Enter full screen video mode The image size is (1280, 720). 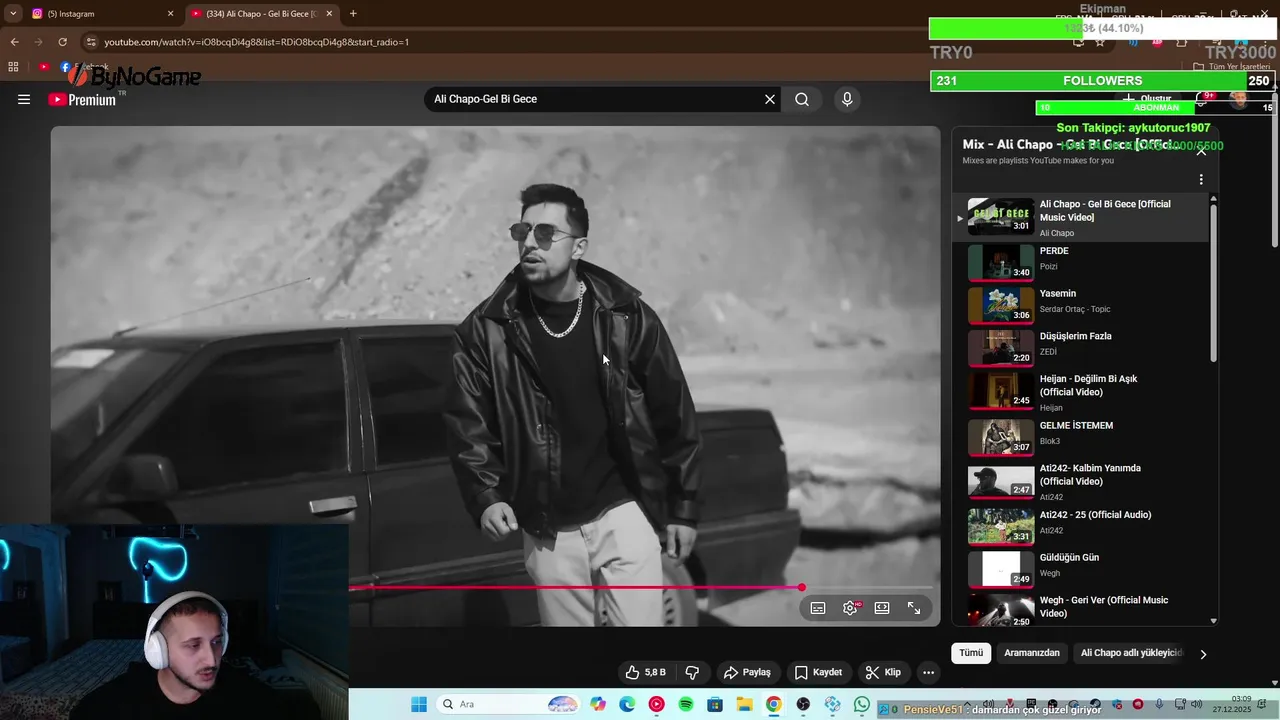[x=914, y=608]
